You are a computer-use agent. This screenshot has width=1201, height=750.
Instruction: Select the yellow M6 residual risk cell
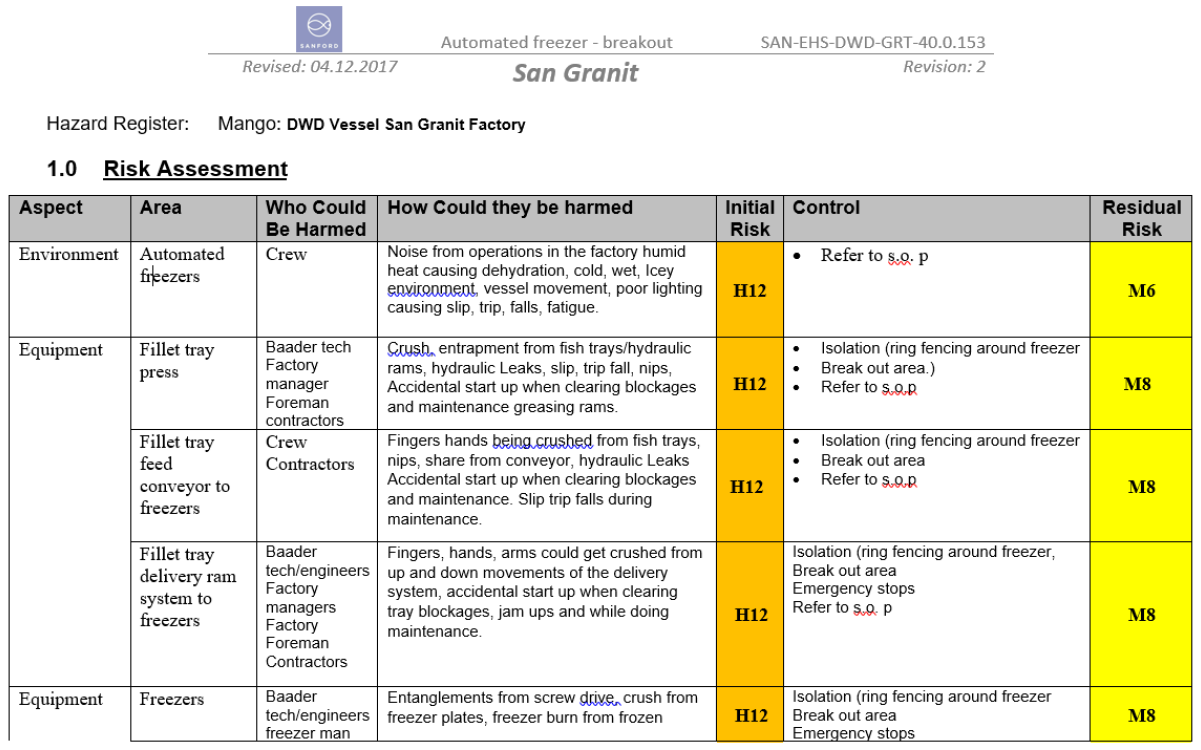tap(1141, 290)
